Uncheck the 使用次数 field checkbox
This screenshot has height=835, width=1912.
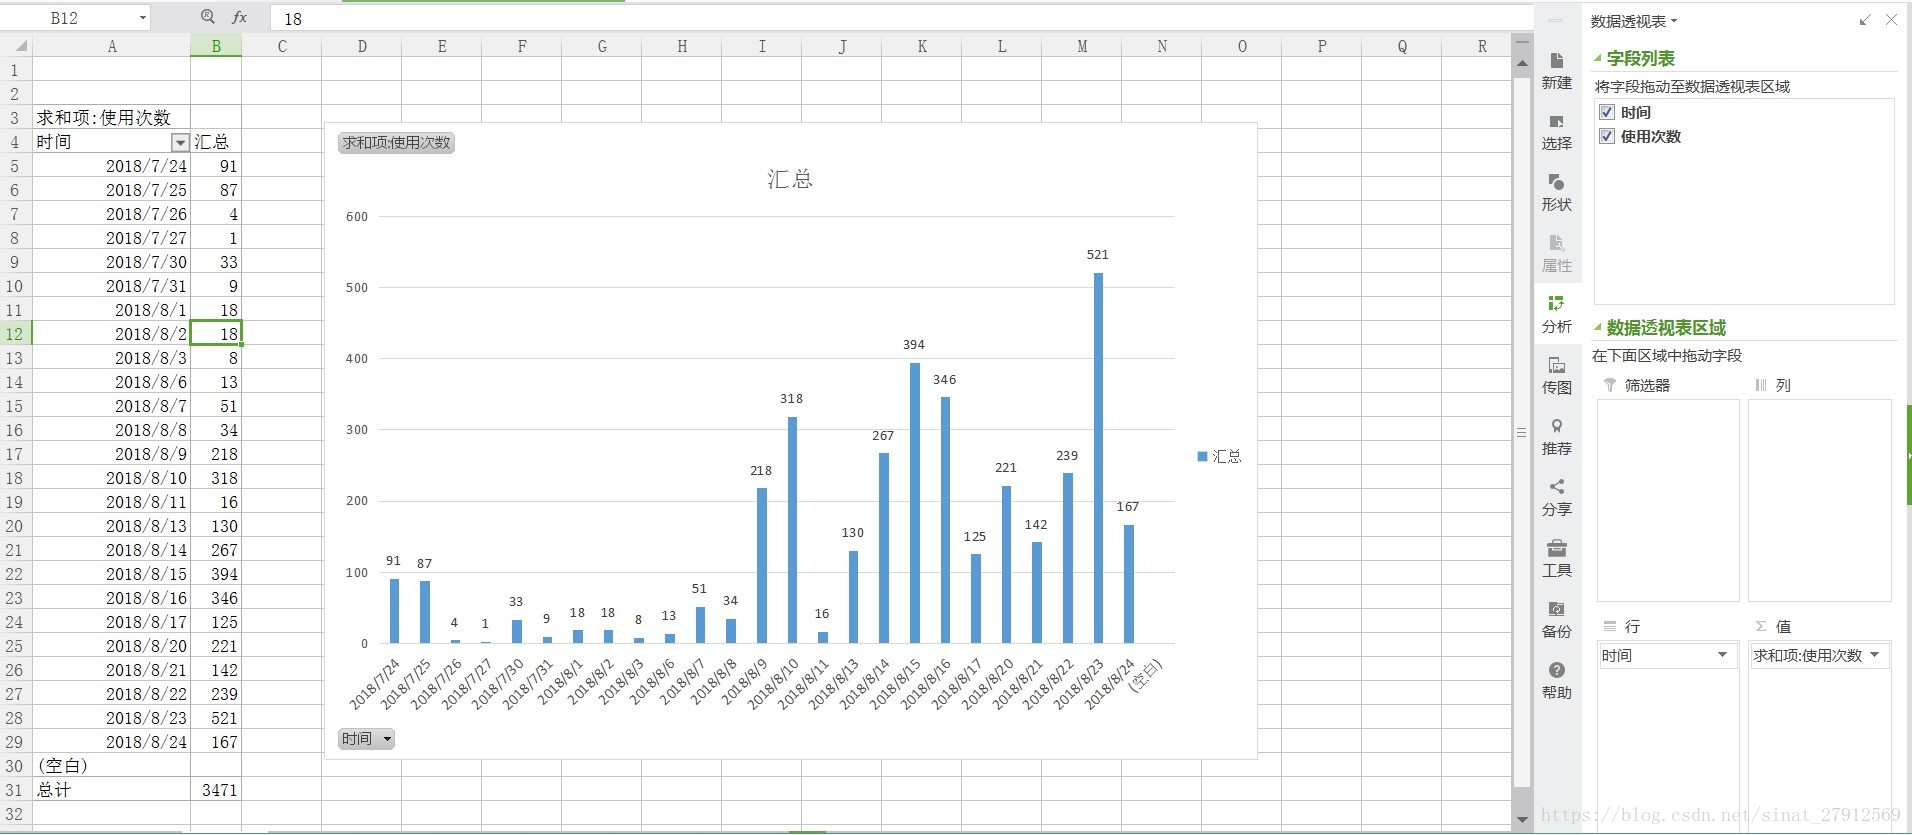[x=1607, y=136]
